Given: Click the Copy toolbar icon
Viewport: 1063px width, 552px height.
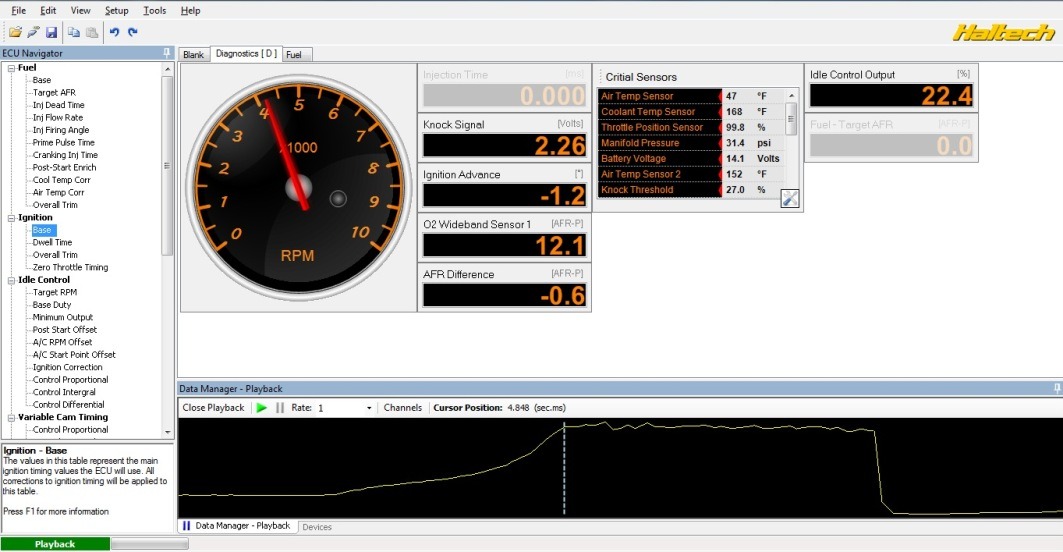Looking at the screenshot, I should point(74,32).
